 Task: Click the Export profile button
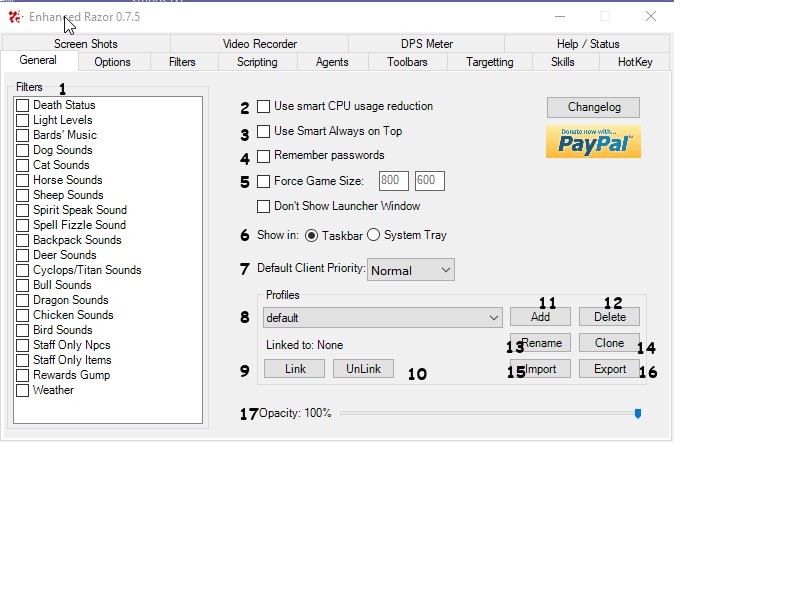click(609, 369)
